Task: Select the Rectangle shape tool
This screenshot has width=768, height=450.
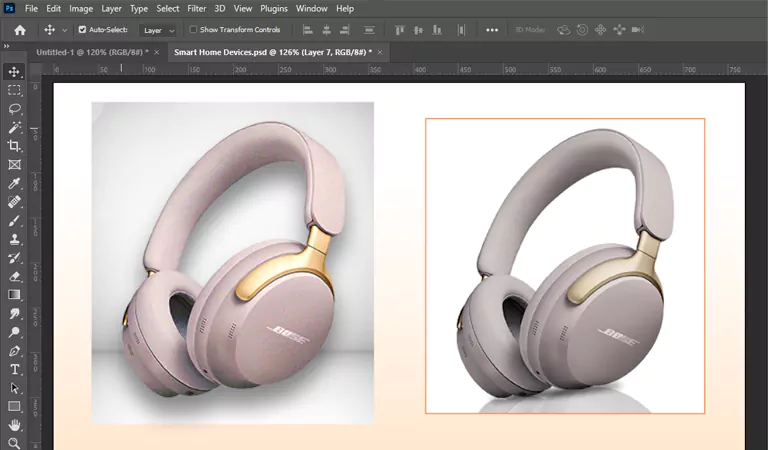Action: pos(14,406)
